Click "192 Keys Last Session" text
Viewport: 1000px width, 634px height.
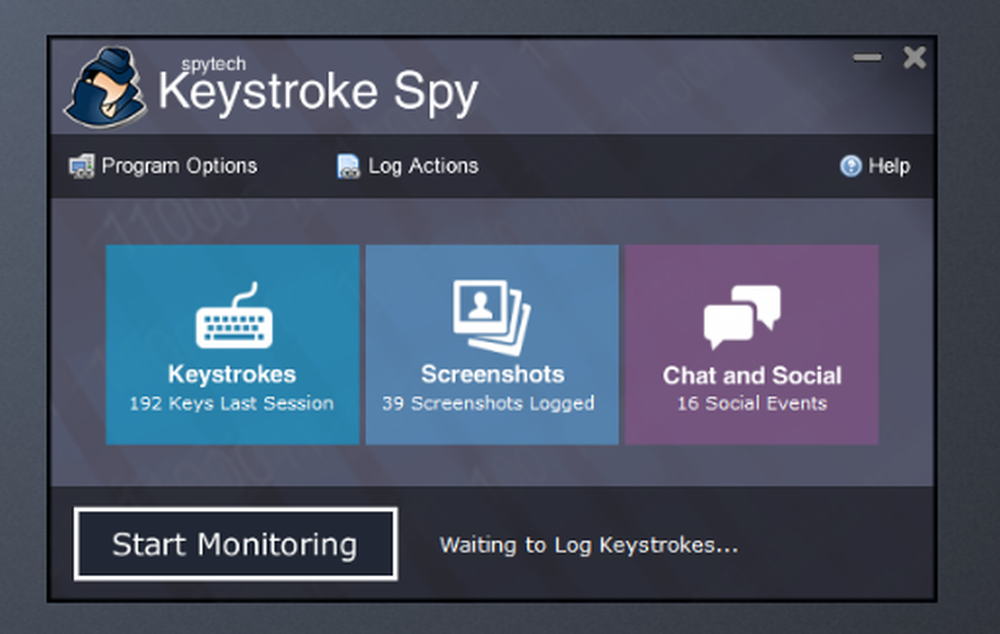pos(232,404)
